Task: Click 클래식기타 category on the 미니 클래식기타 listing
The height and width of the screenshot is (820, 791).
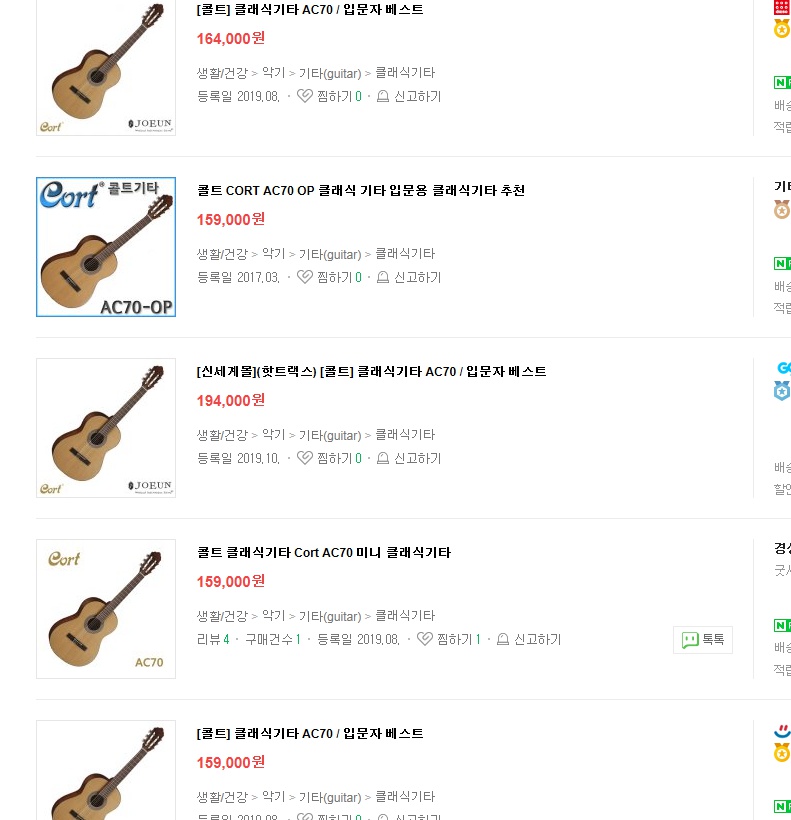Action: [x=405, y=616]
